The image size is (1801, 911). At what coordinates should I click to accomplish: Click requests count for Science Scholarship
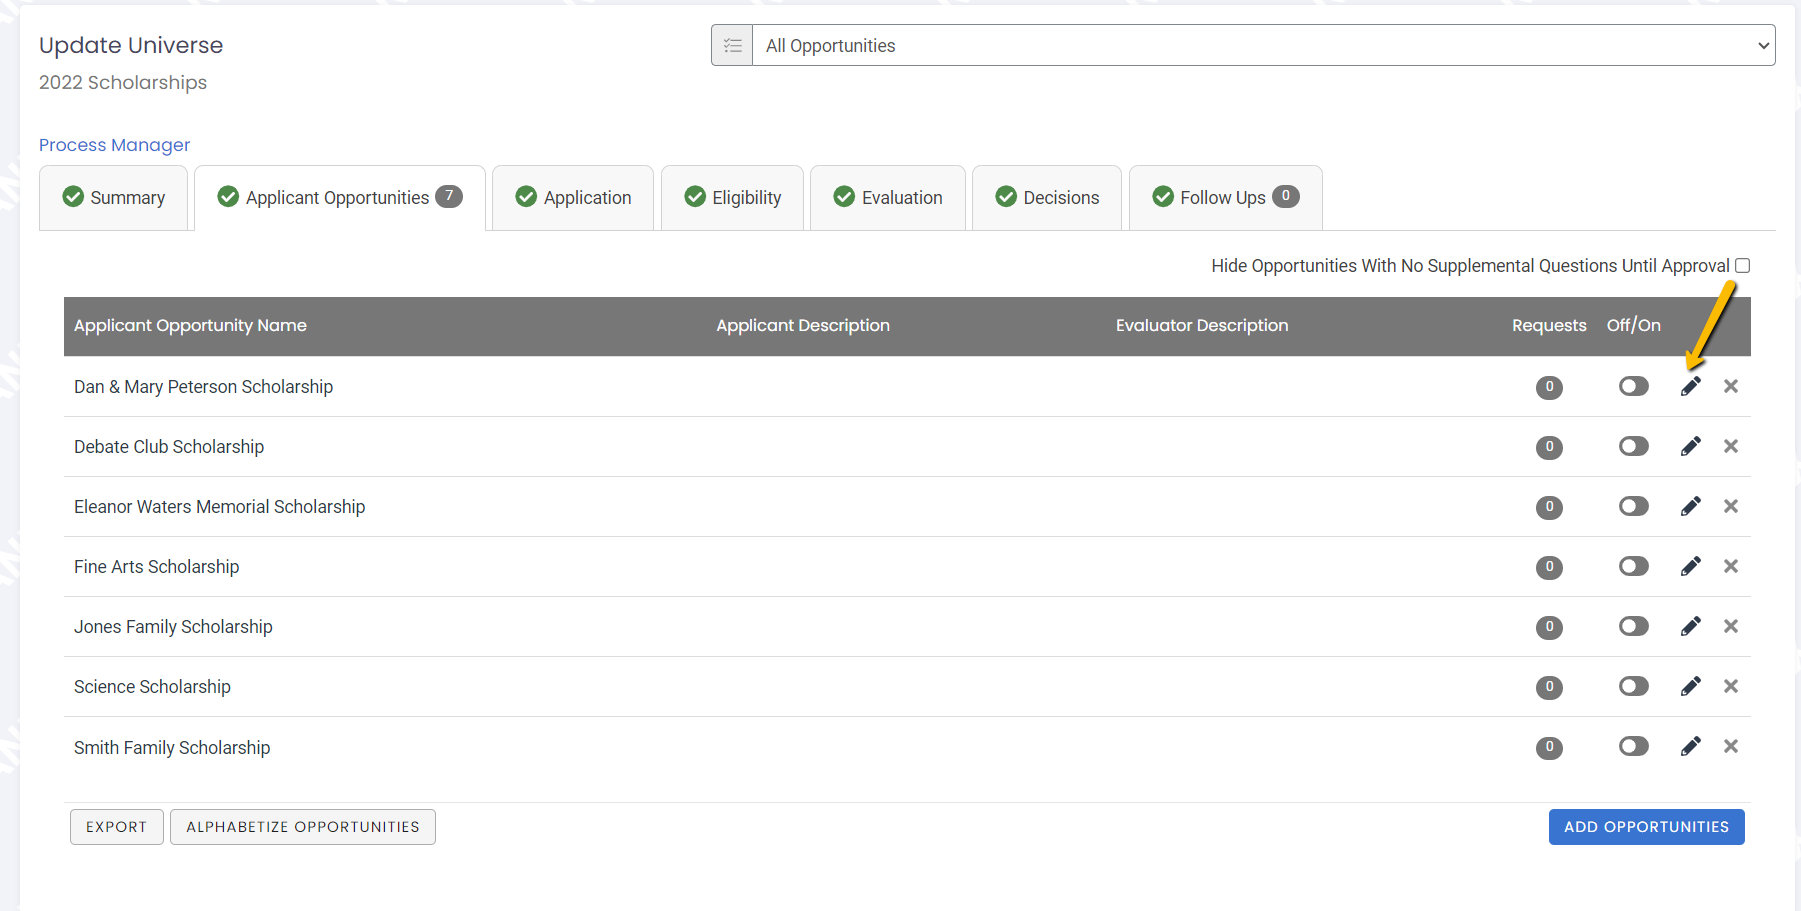(1549, 687)
